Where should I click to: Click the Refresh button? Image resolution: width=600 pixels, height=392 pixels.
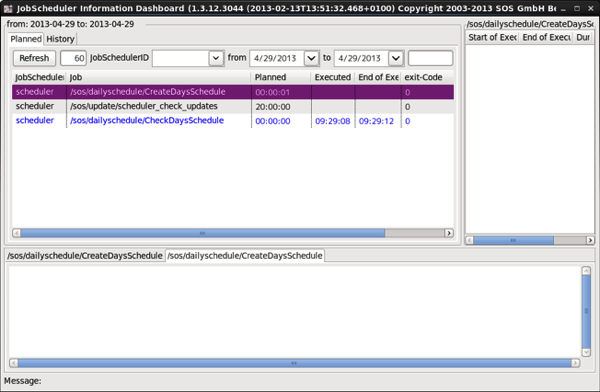(x=34, y=58)
